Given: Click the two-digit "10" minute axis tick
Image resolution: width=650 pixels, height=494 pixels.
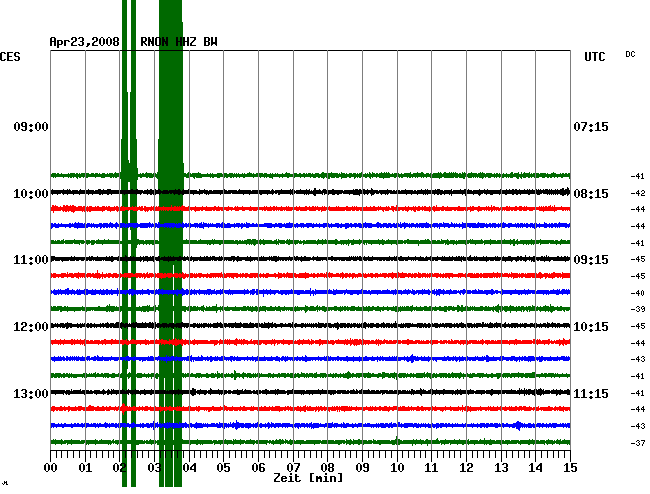Looking at the screenshot, I should [x=397, y=468].
